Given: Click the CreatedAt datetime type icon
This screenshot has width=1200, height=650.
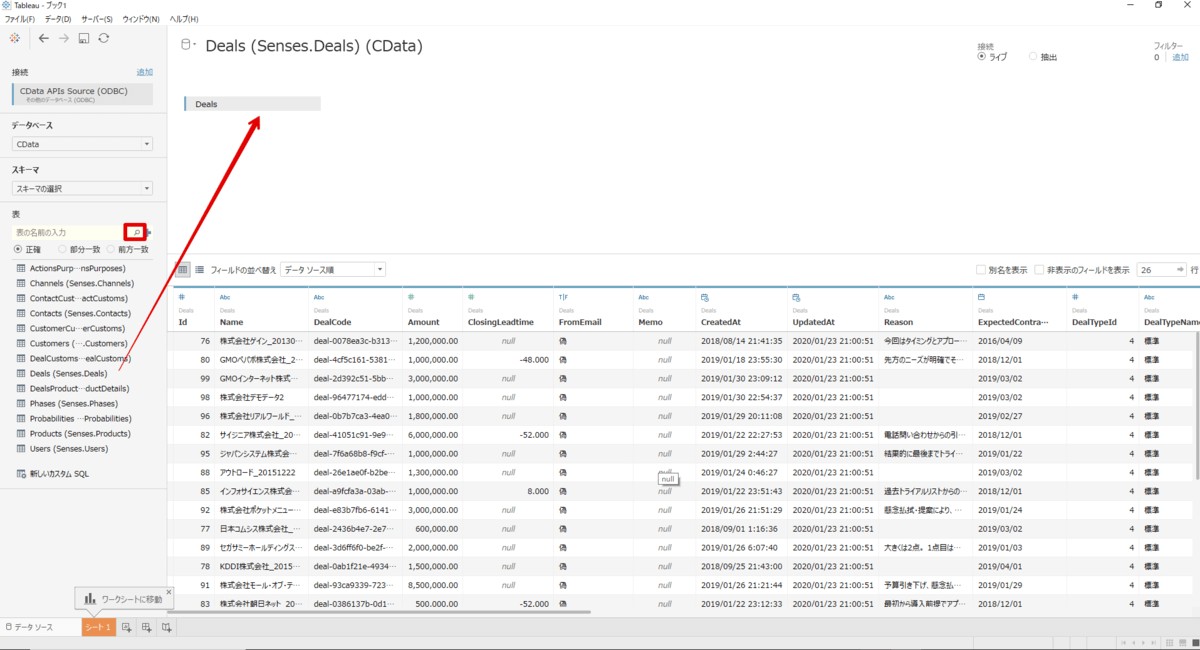Looking at the screenshot, I should click(x=705, y=297).
